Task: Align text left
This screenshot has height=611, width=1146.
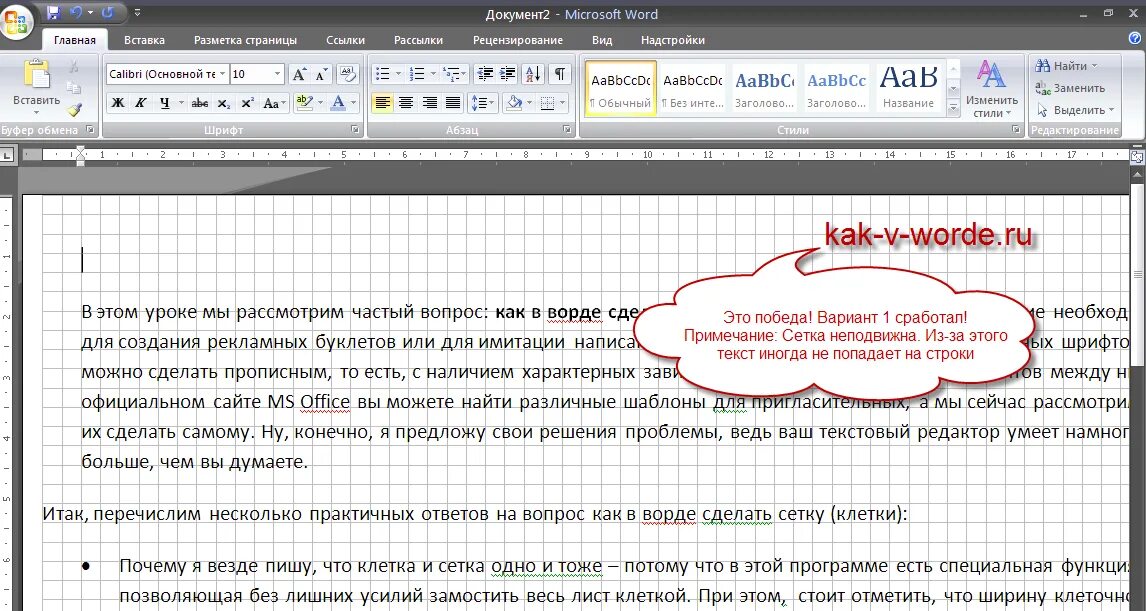Action: click(382, 103)
